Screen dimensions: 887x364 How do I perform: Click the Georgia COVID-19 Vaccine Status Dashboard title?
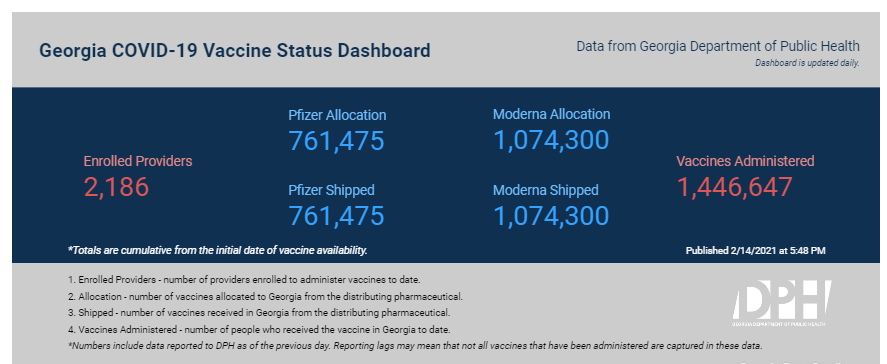(x=235, y=50)
